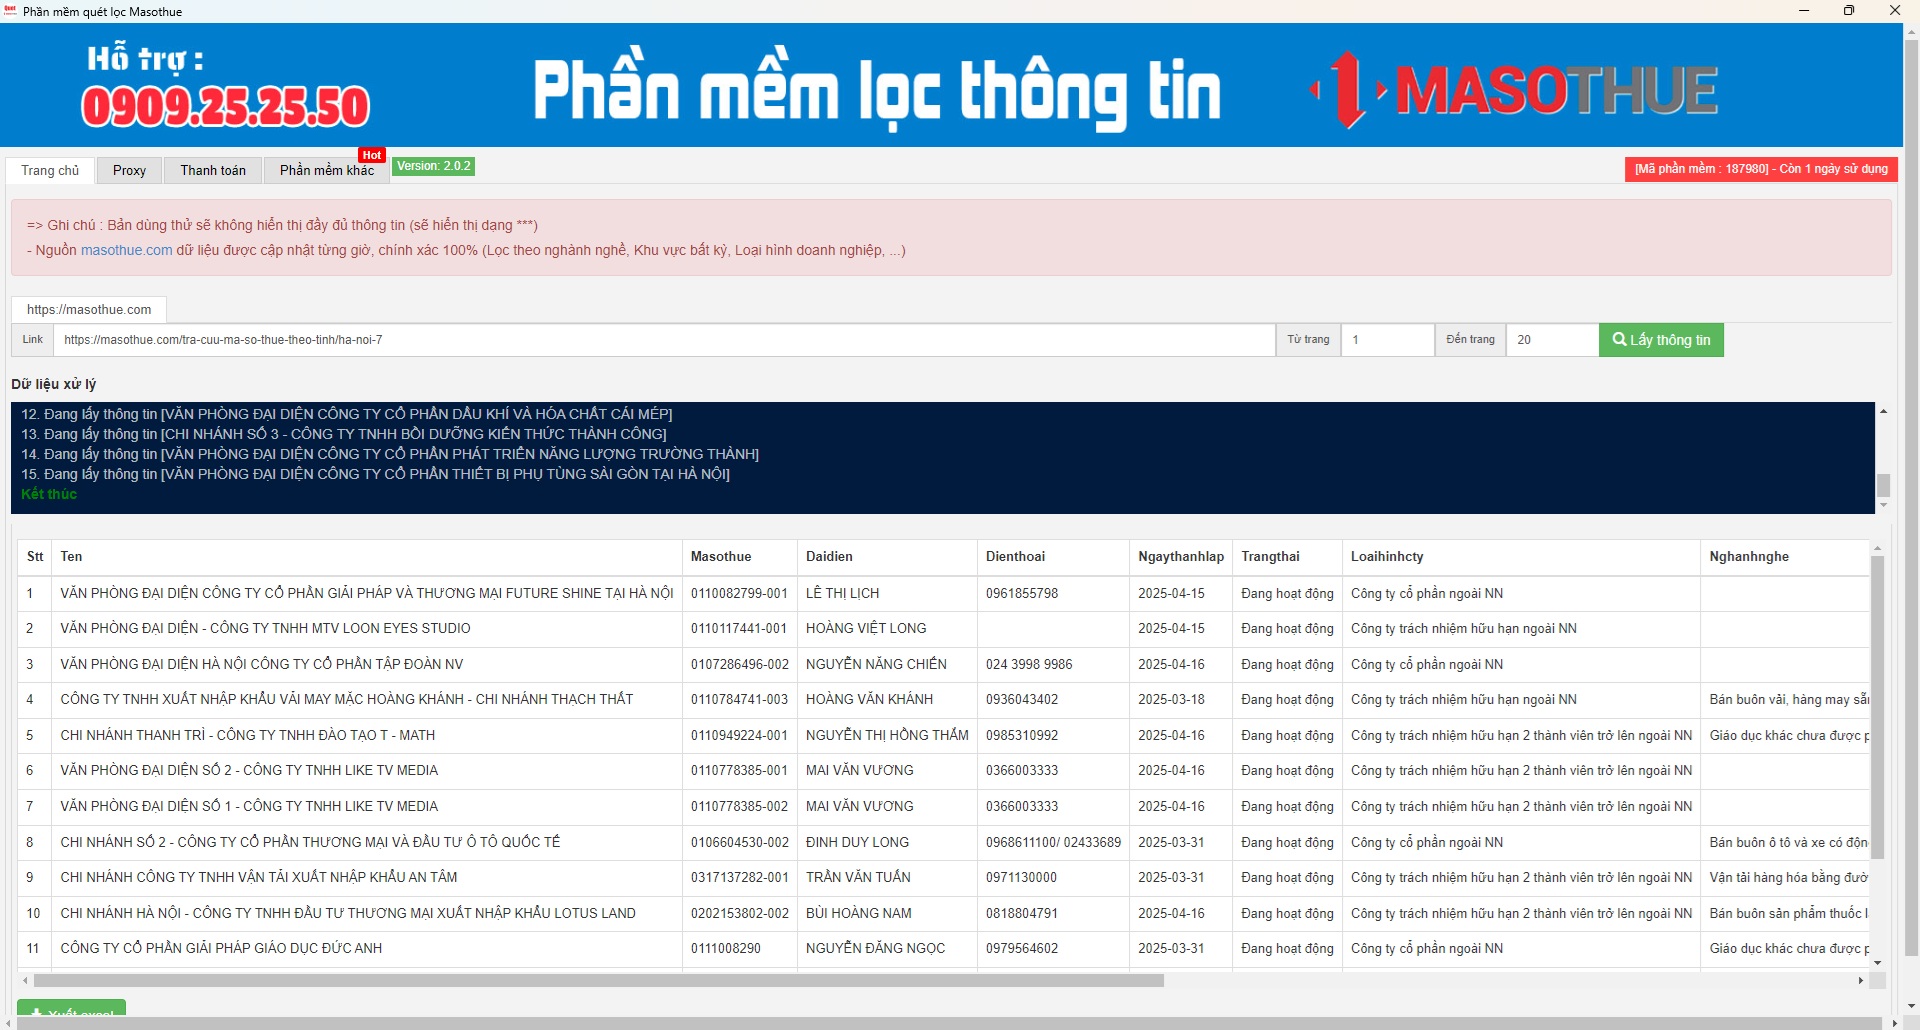Select representative ĐINH DUY LONG cell
This screenshot has height=1030, width=1920.
887,843
